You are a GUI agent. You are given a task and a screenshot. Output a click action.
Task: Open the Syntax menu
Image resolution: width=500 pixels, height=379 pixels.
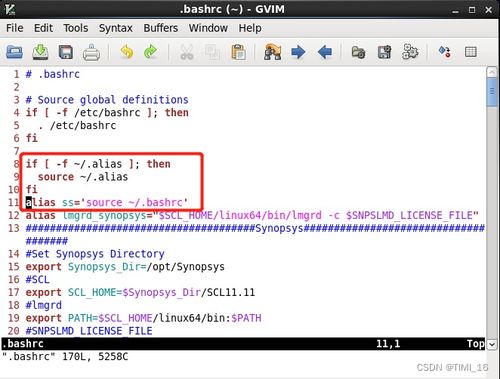pyautogui.click(x=116, y=28)
